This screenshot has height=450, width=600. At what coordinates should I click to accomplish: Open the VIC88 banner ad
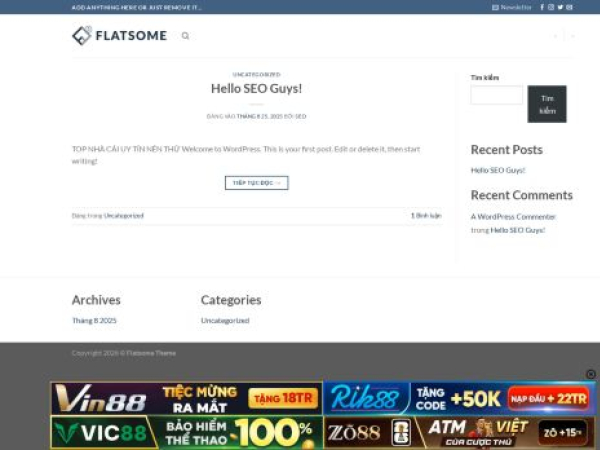(x=187, y=432)
